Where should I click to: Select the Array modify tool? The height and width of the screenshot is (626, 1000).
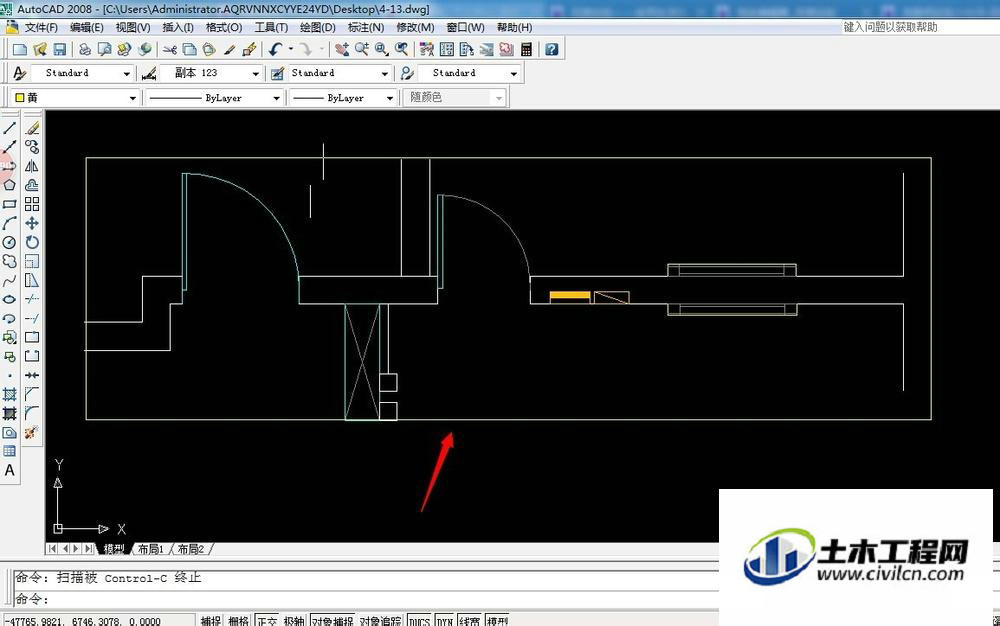coord(32,204)
